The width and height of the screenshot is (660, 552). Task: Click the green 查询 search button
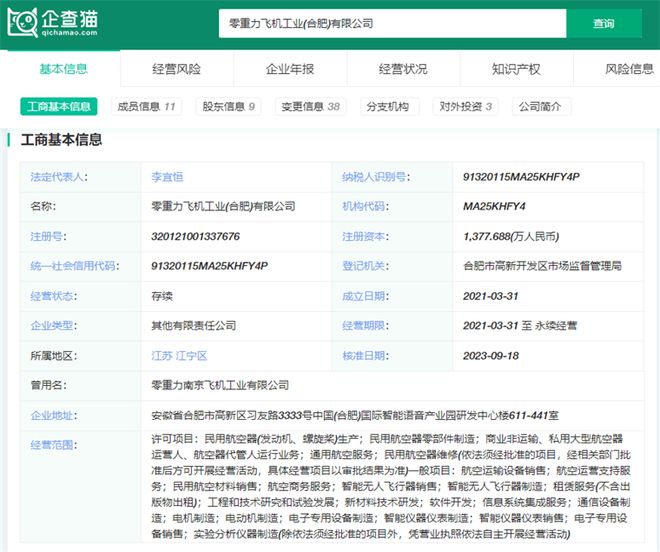(x=604, y=24)
